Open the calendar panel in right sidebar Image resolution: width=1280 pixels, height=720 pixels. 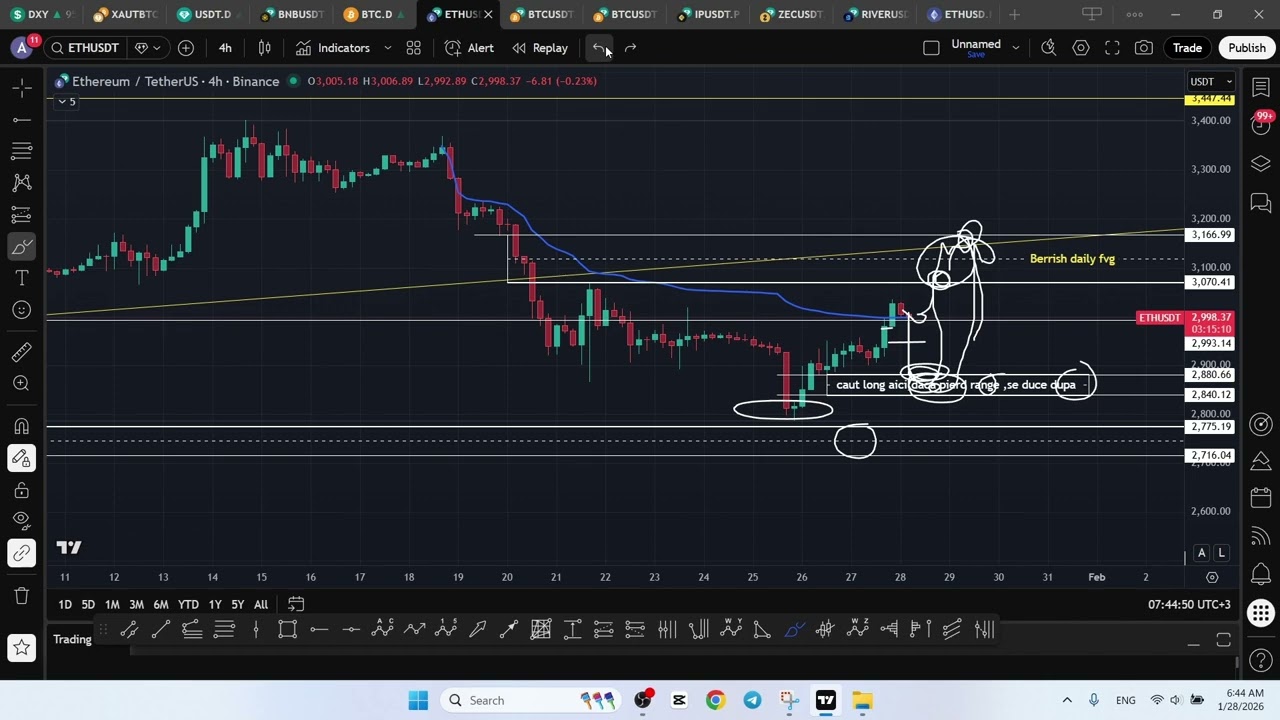pyautogui.click(x=1261, y=498)
